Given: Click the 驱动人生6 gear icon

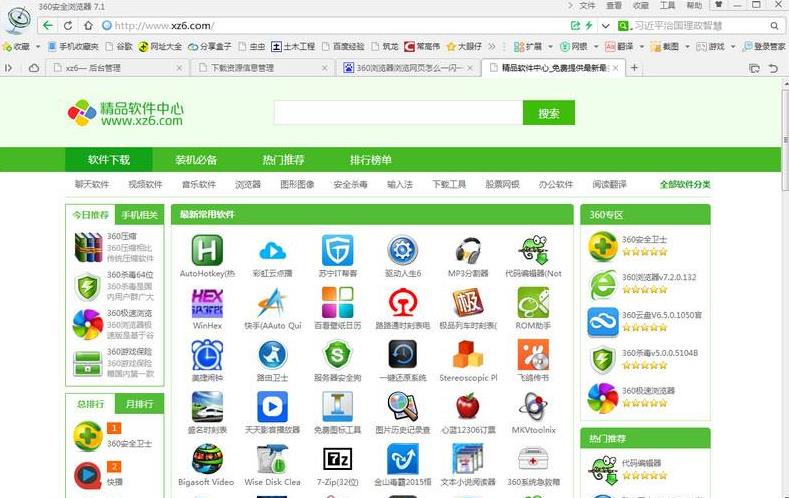Looking at the screenshot, I should pos(402,250).
